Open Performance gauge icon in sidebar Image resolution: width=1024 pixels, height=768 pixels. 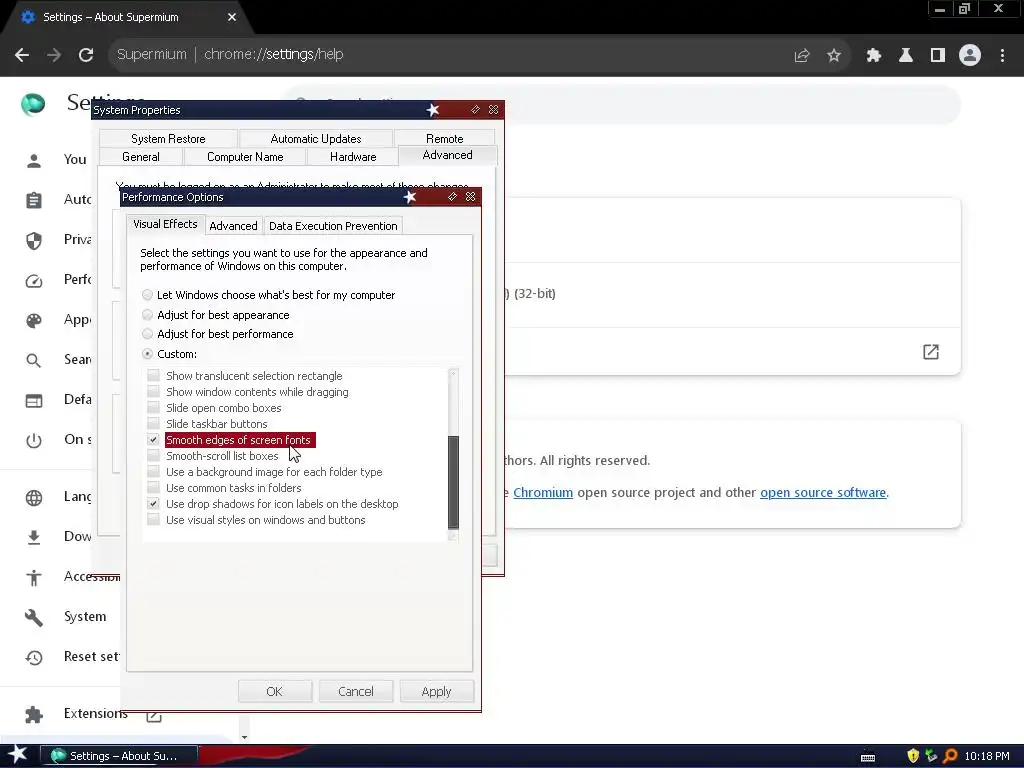34,281
